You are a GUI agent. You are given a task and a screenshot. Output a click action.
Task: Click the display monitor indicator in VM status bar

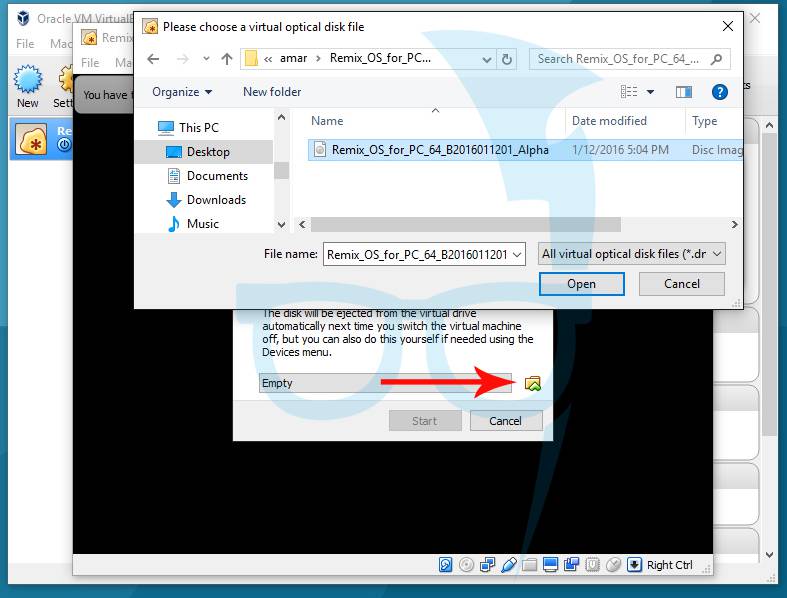[x=550, y=565]
